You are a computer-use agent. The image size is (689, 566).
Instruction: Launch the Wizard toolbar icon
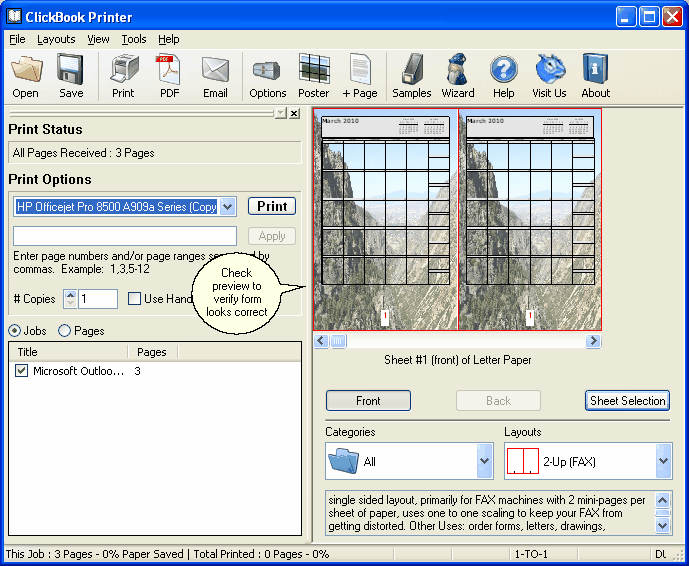[457, 69]
